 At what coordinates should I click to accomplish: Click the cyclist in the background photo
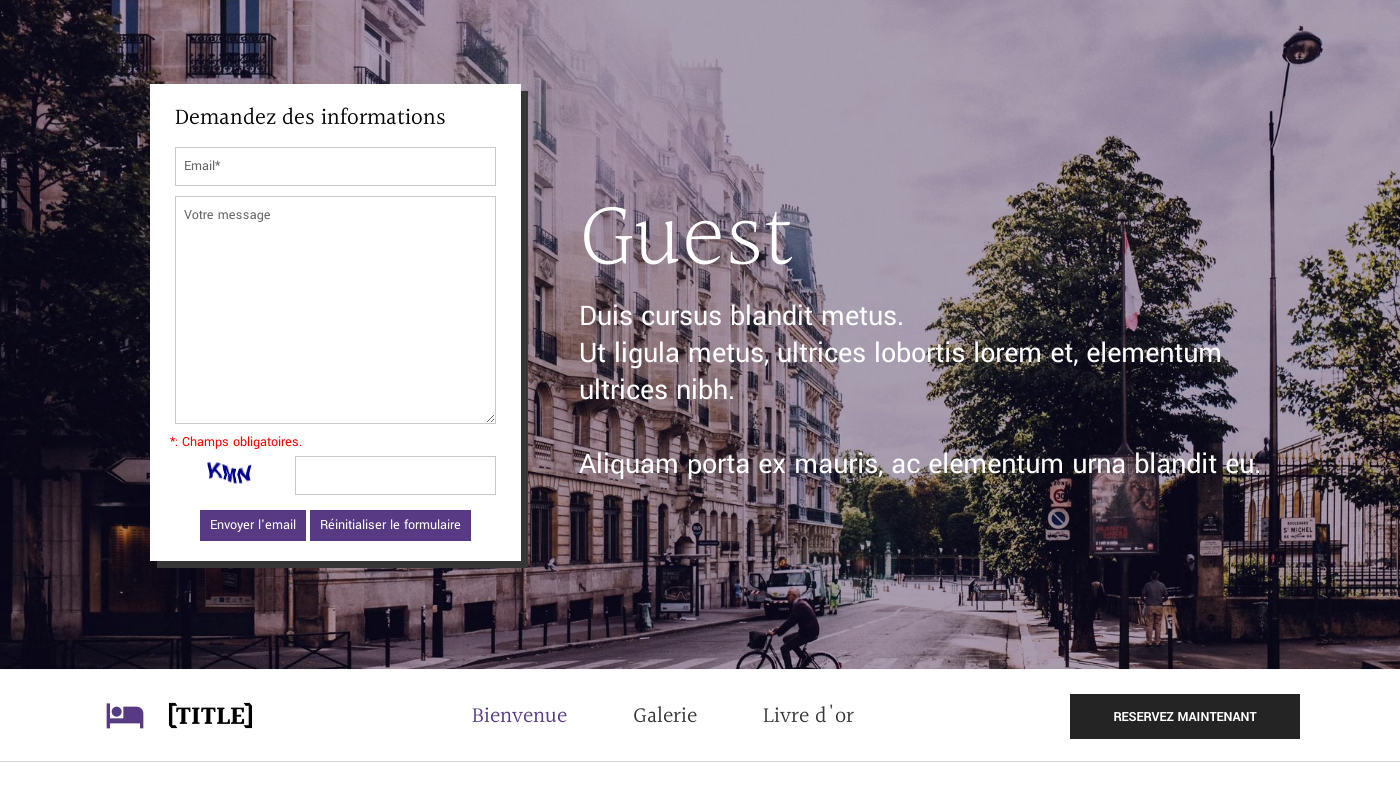(x=790, y=632)
